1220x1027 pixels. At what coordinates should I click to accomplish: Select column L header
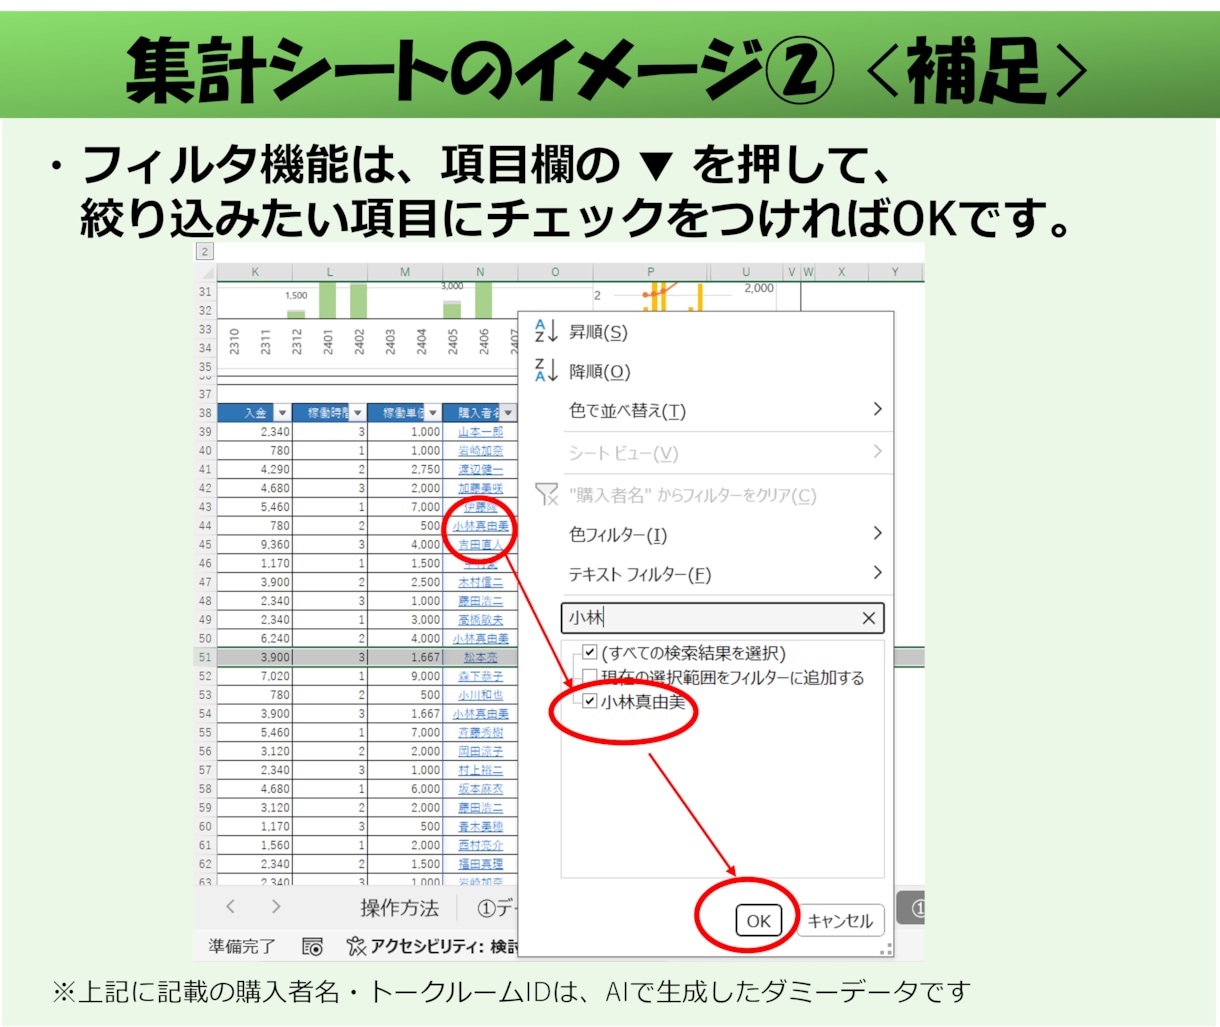click(x=330, y=272)
